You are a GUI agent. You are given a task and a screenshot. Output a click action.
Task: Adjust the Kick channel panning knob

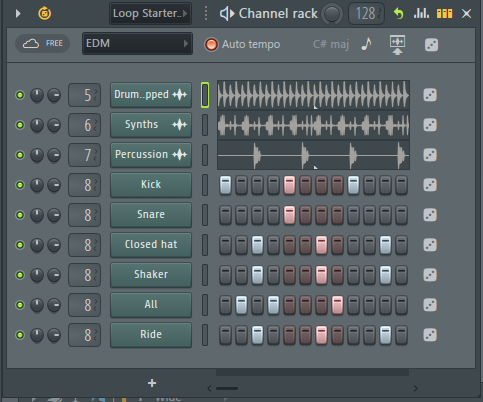pyautogui.click(x=37, y=185)
